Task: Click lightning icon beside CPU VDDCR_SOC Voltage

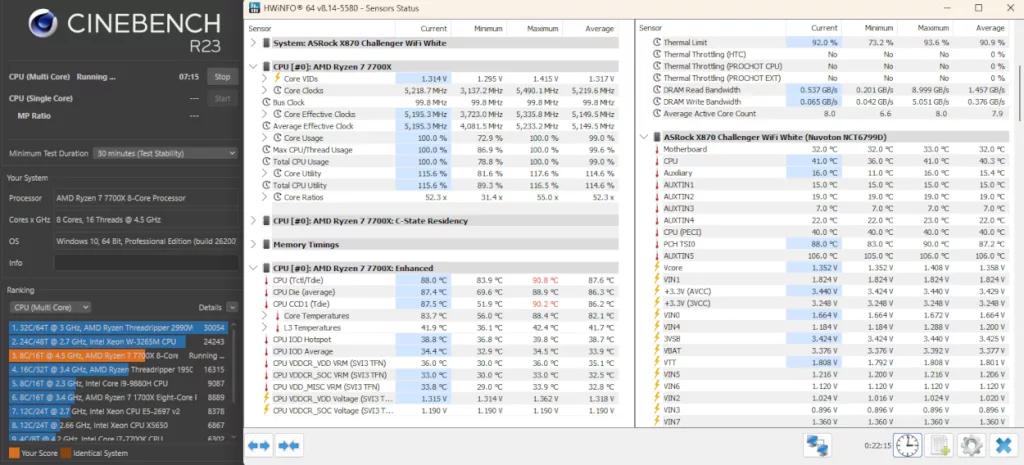Action: pos(266,410)
